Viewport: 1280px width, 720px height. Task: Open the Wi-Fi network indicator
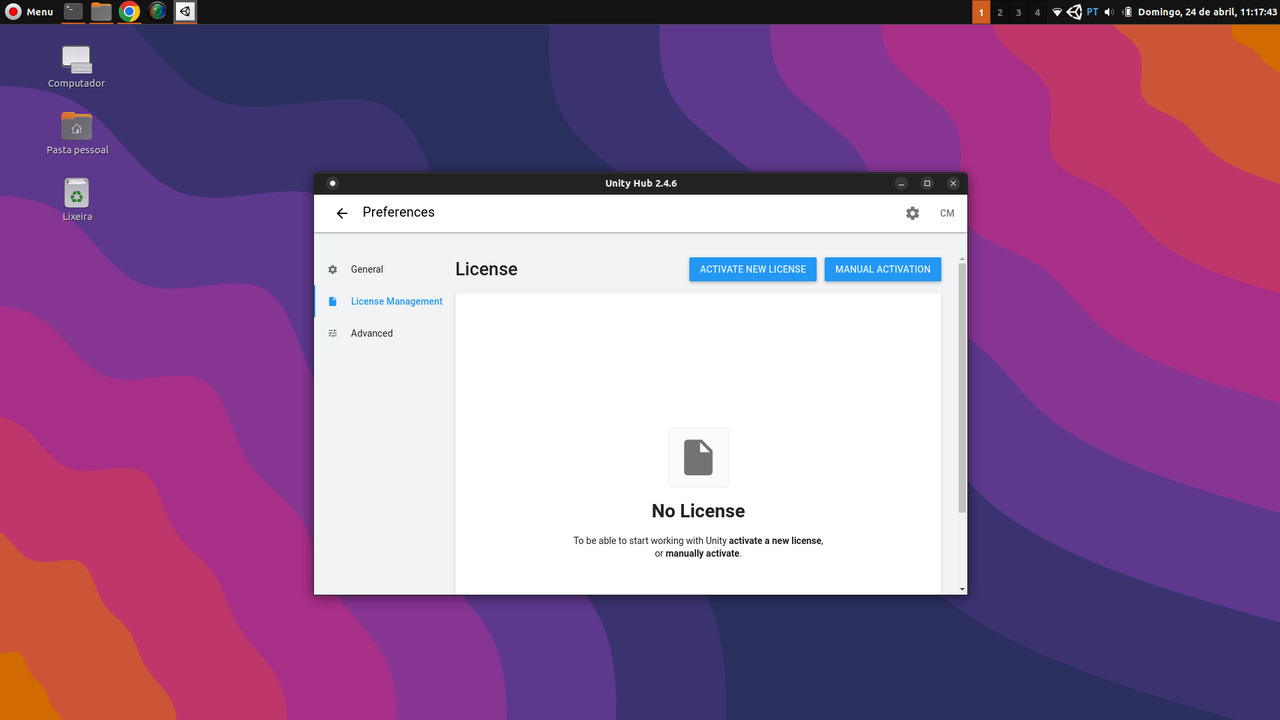click(x=1057, y=12)
